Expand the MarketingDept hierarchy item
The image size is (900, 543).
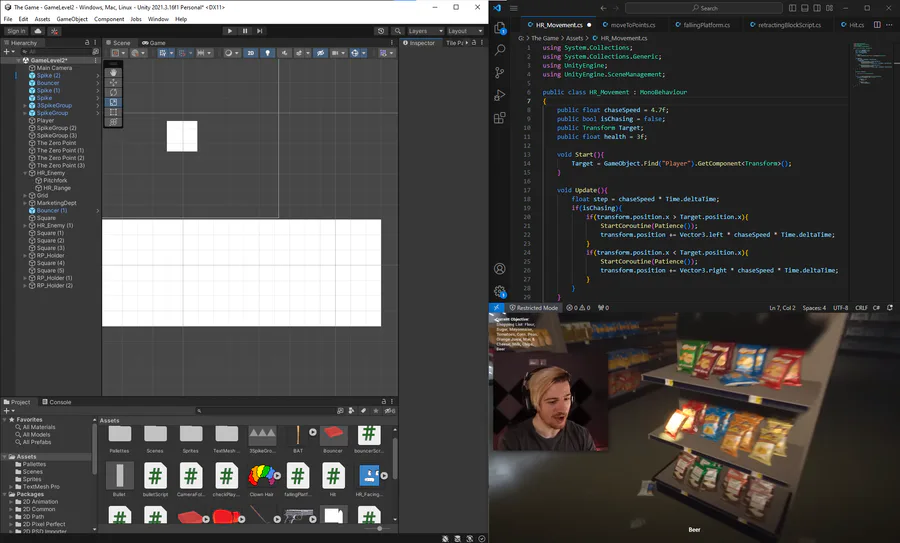click(x=25, y=203)
